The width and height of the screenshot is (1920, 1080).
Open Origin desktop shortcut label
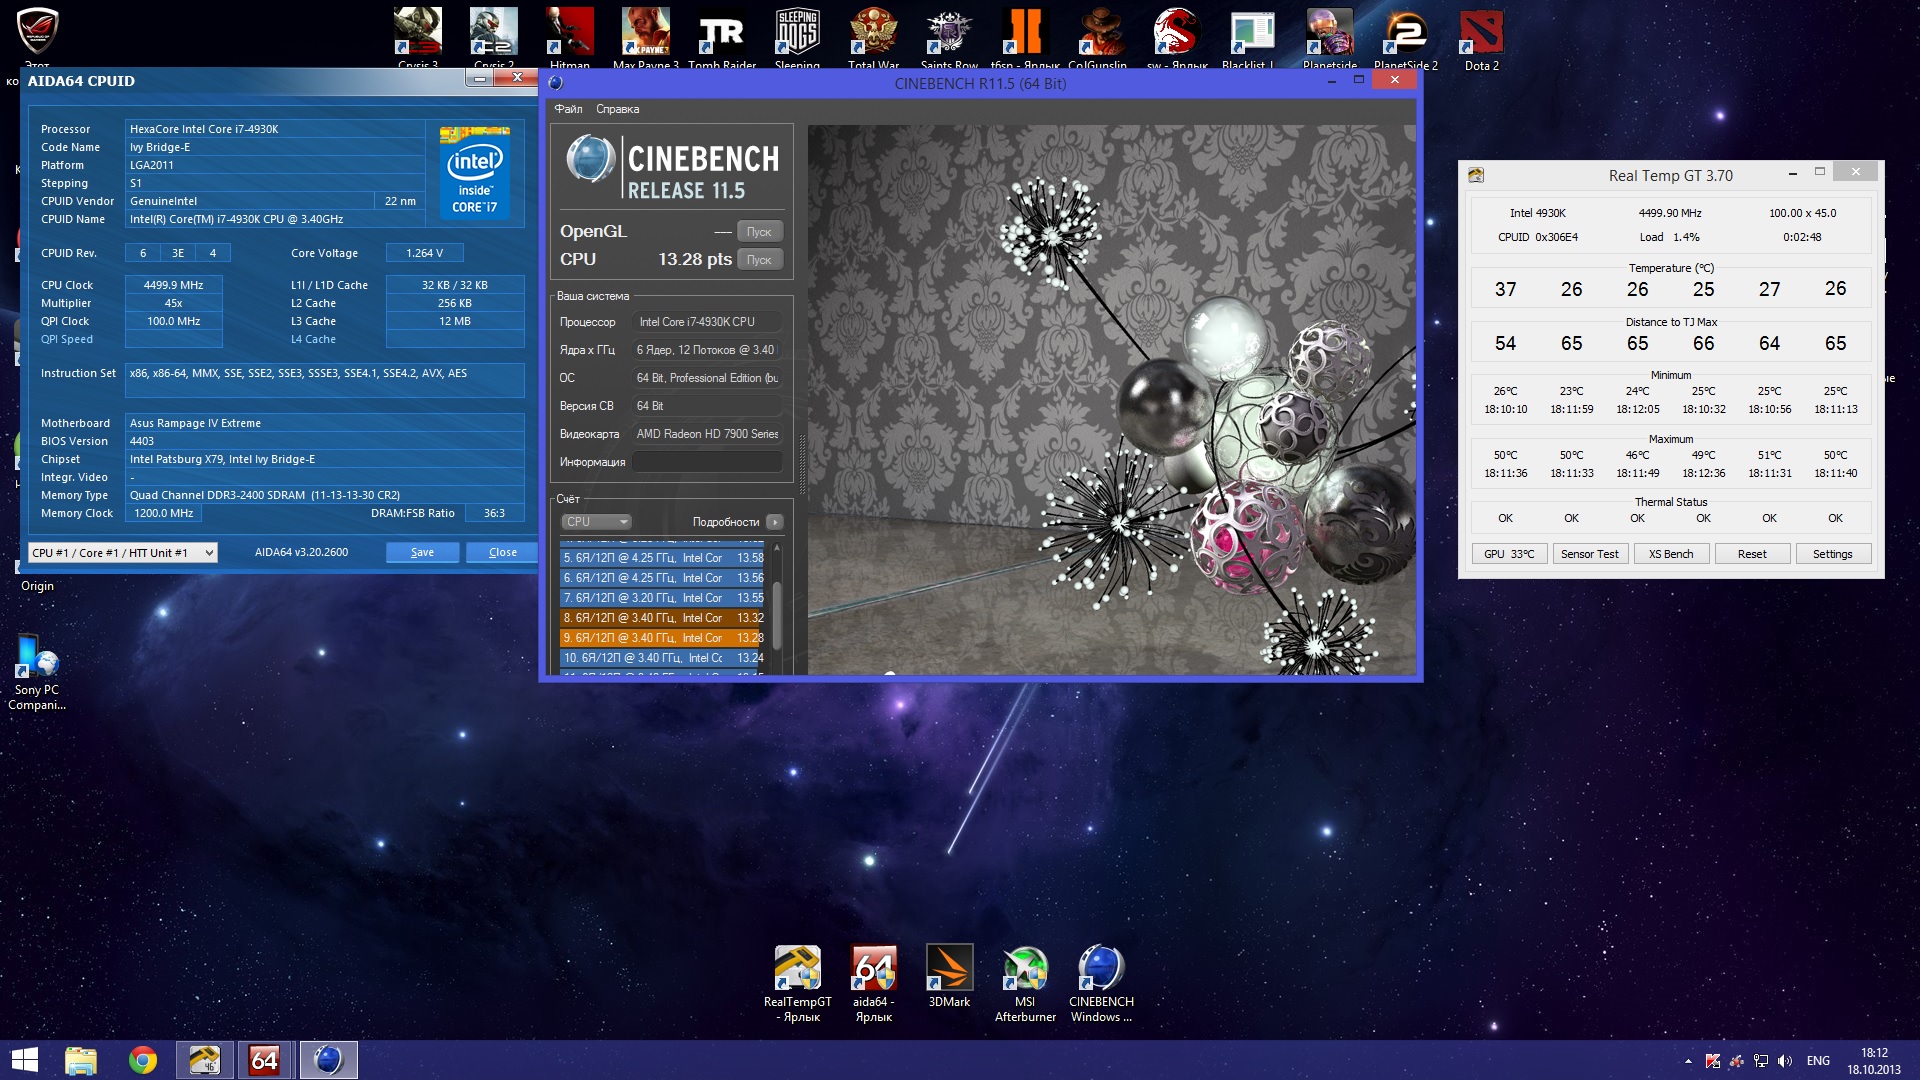[x=37, y=586]
